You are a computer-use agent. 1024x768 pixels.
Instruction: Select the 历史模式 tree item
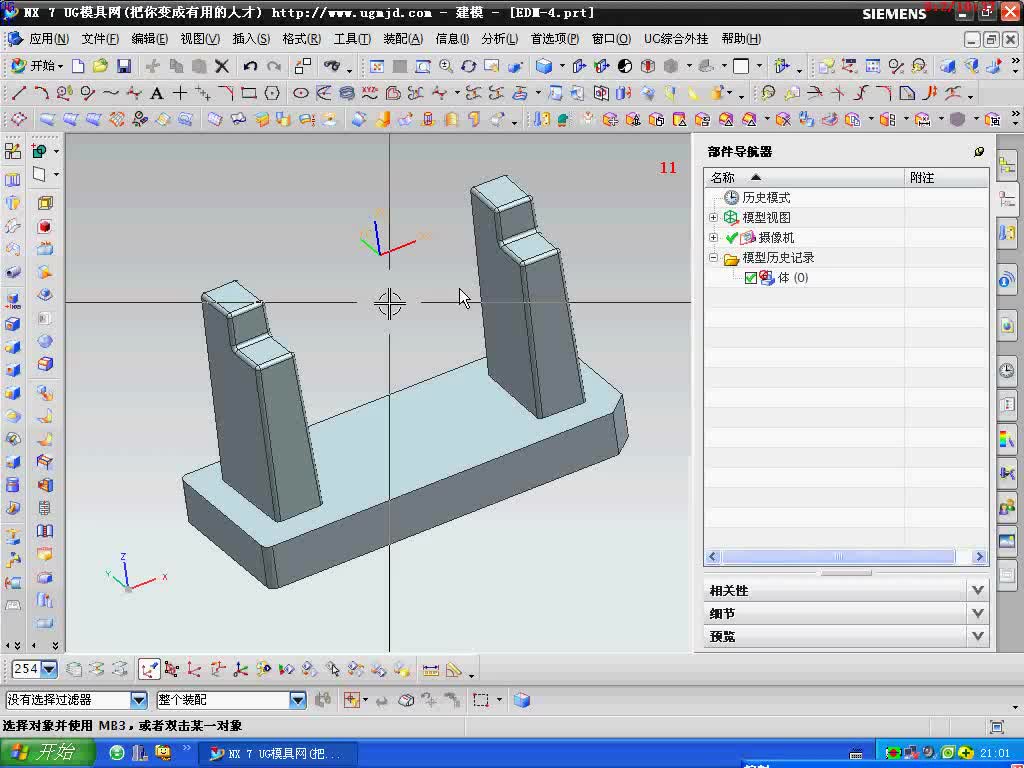click(x=766, y=197)
